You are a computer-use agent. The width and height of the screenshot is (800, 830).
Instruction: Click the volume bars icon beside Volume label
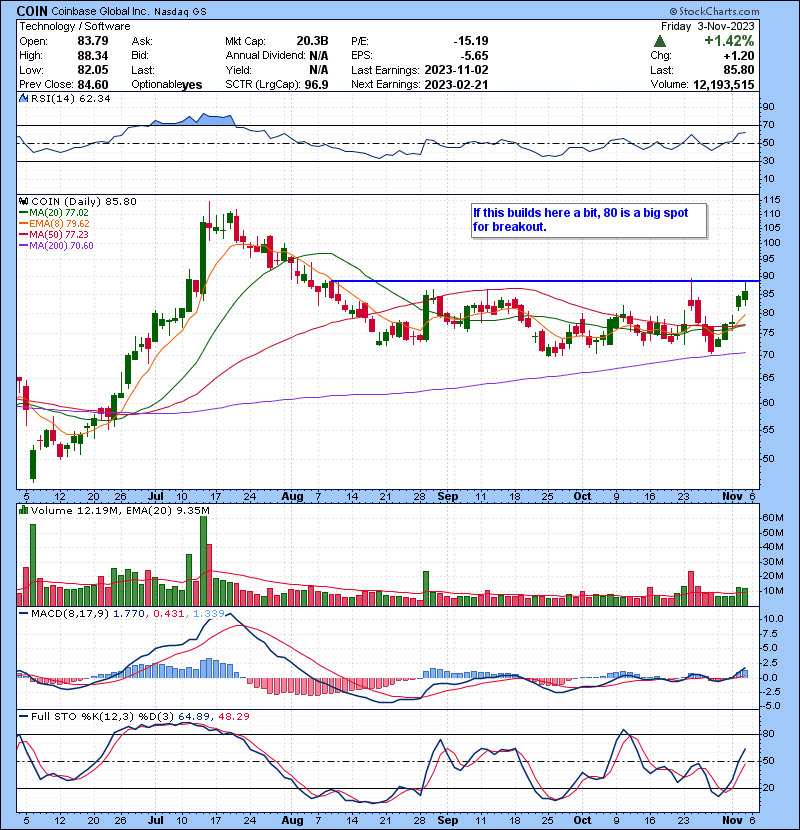pos(23,510)
